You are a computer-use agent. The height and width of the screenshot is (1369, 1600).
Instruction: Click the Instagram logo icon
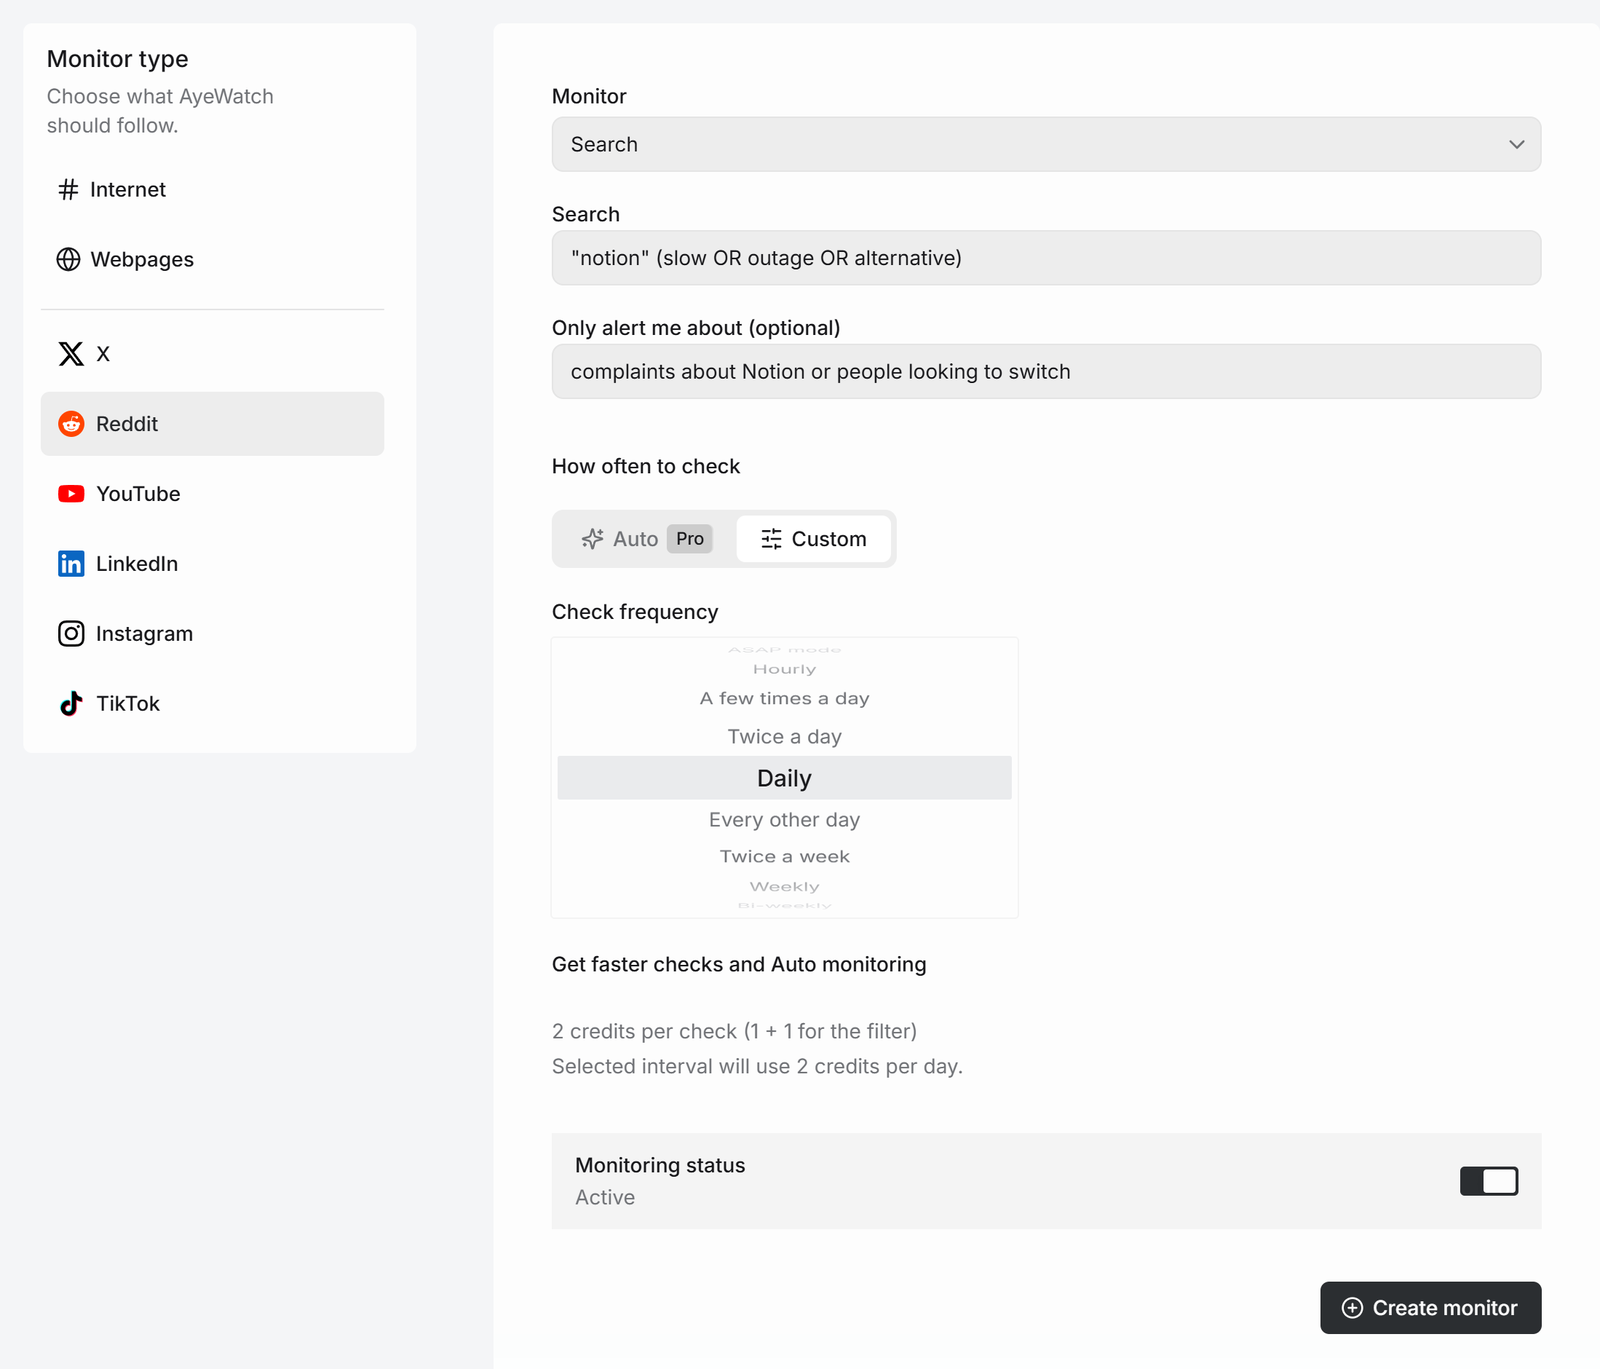click(x=71, y=634)
